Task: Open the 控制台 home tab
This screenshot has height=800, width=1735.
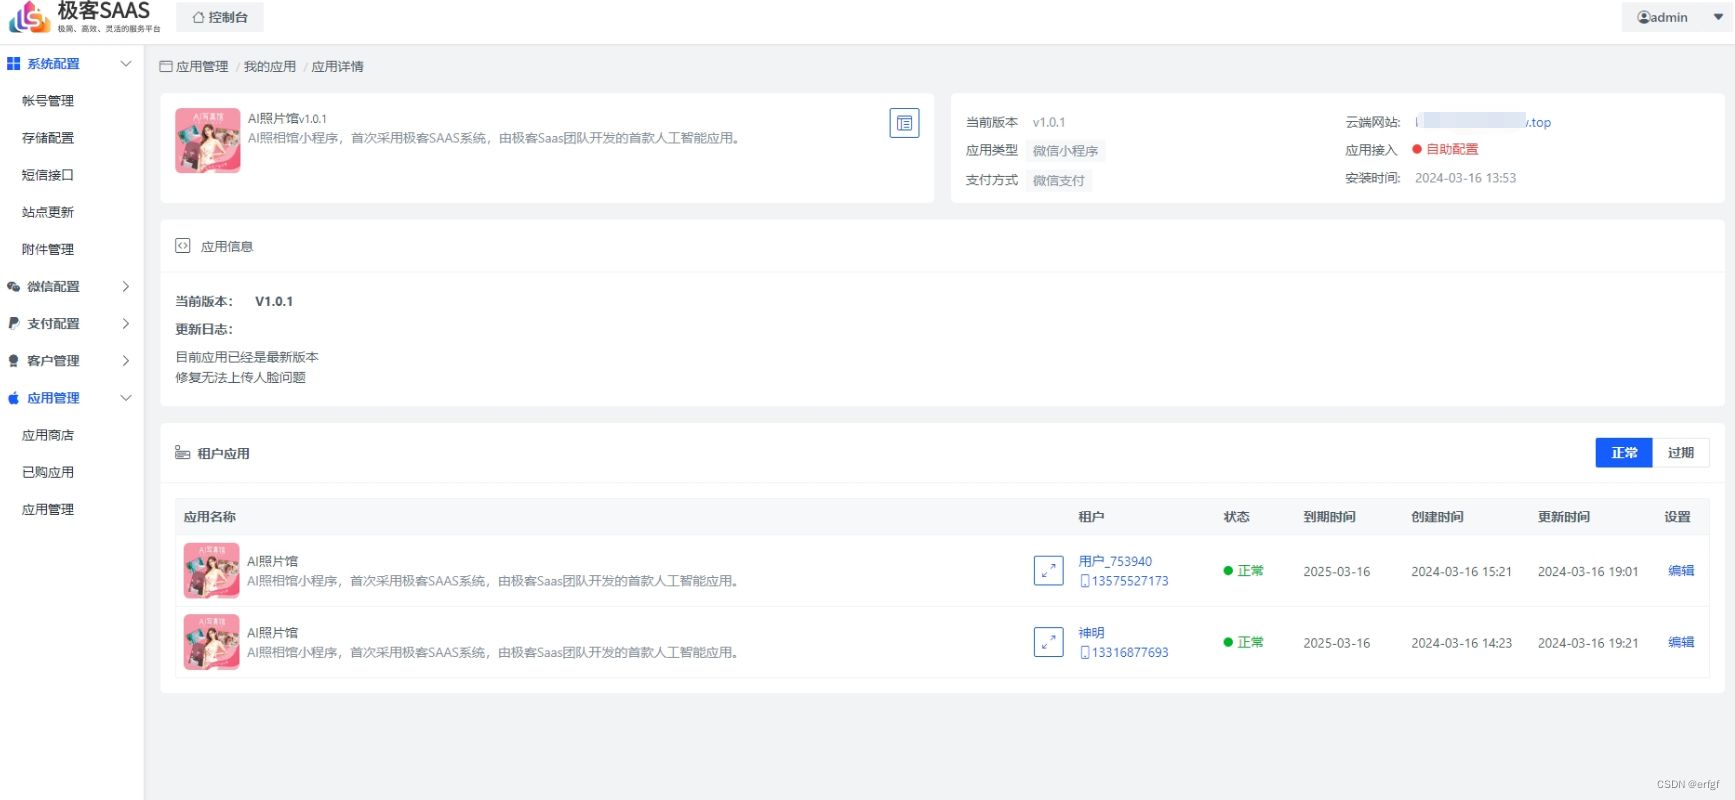Action: click(x=220, y=17)
